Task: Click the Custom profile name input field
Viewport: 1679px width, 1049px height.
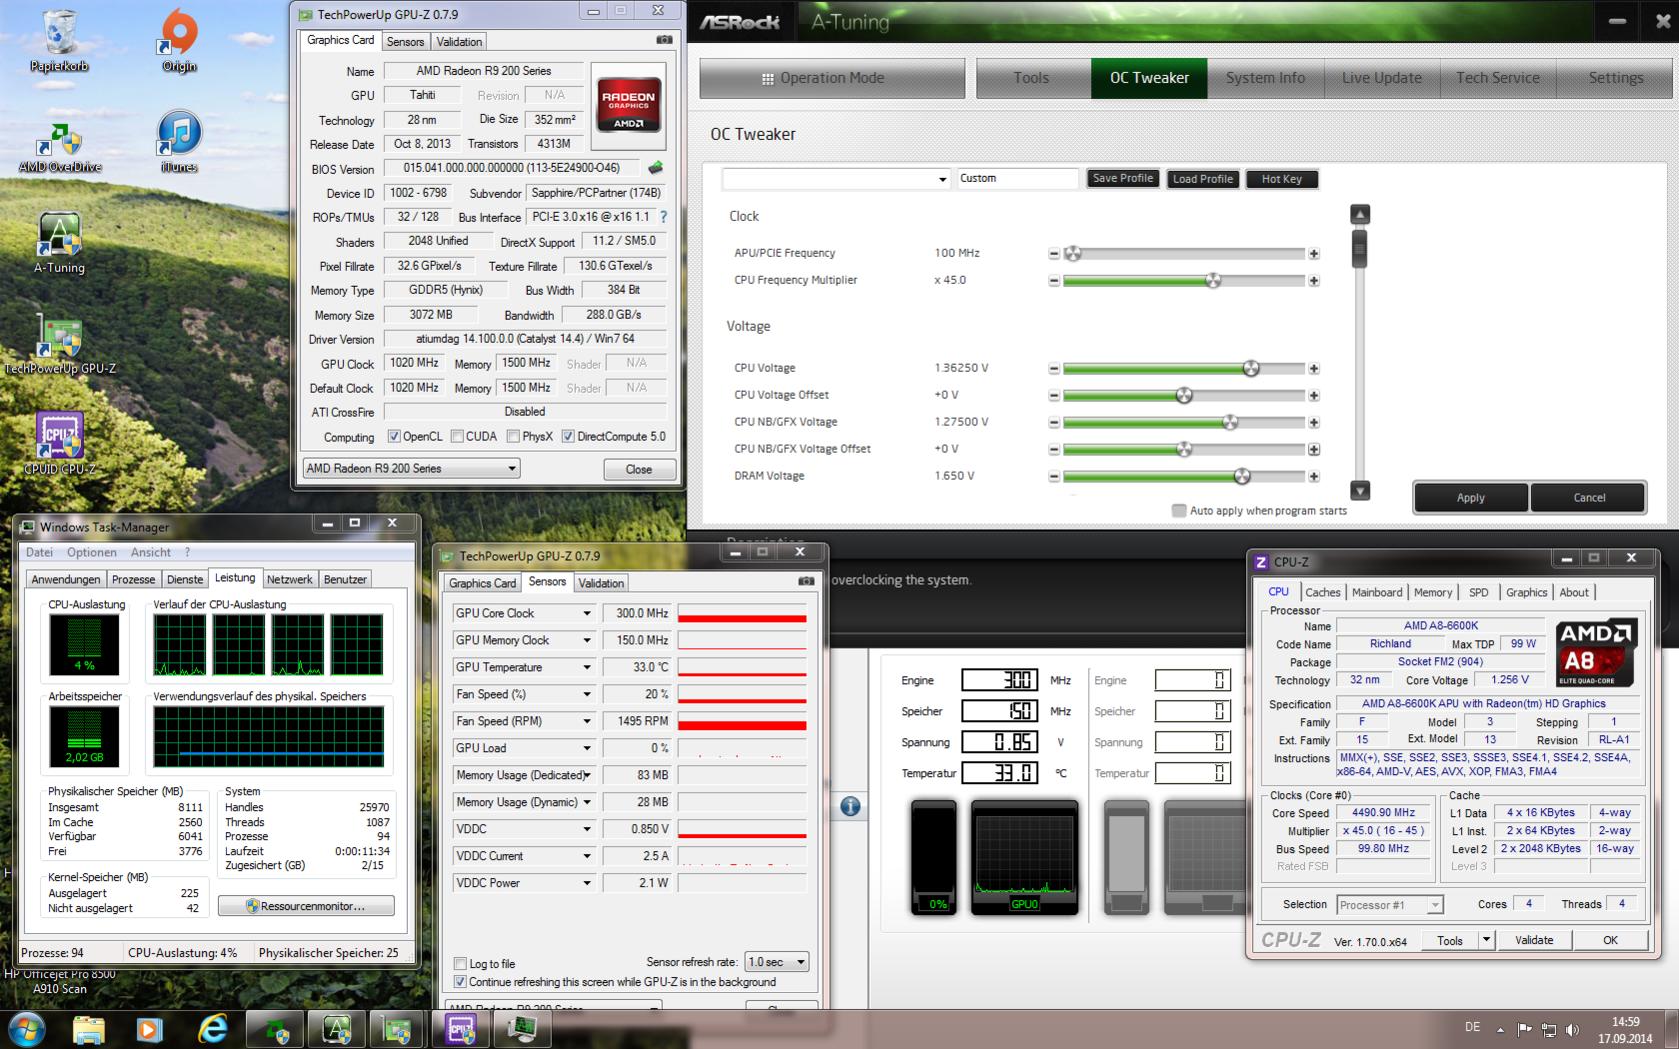Action: tap(1018, 179)
